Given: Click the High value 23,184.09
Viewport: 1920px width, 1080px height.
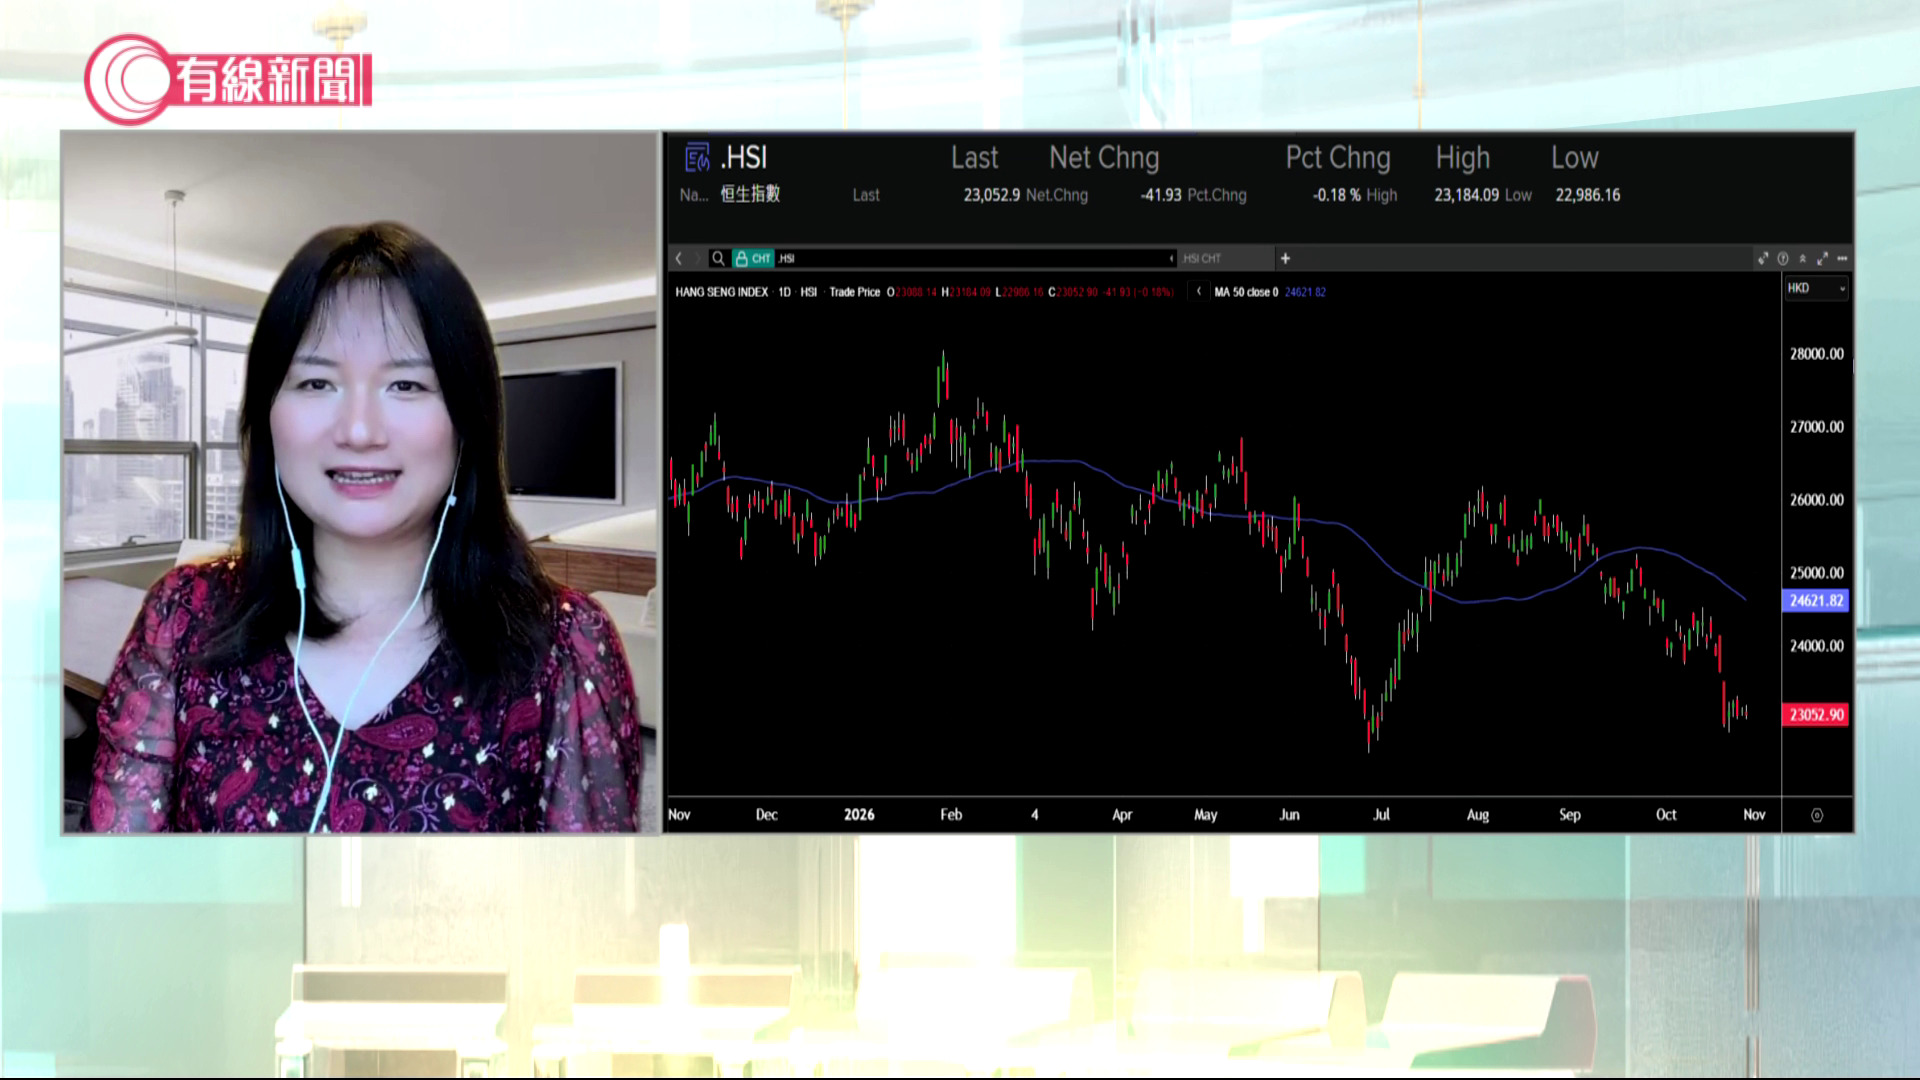Looking at the screenshot, I should click(x=1467, y=195).
